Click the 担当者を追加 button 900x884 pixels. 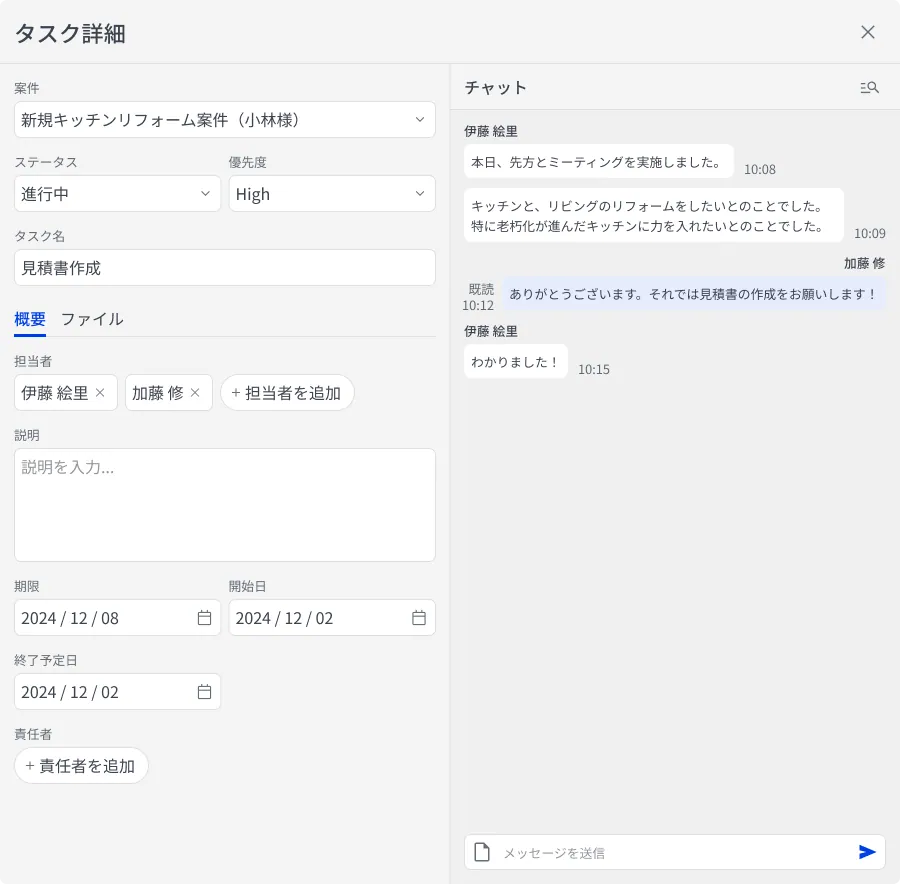(287, 393)
